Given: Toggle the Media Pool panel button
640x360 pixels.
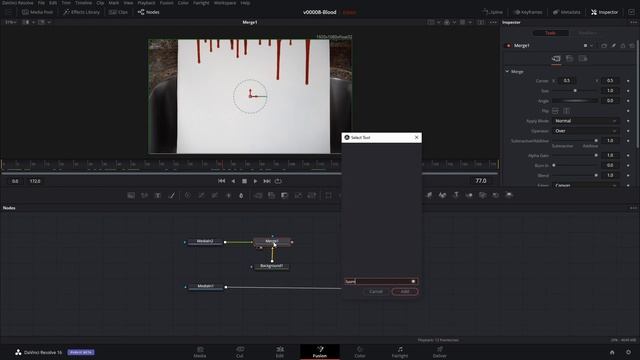Looking at the screenshot, I should tap(38, 12).
